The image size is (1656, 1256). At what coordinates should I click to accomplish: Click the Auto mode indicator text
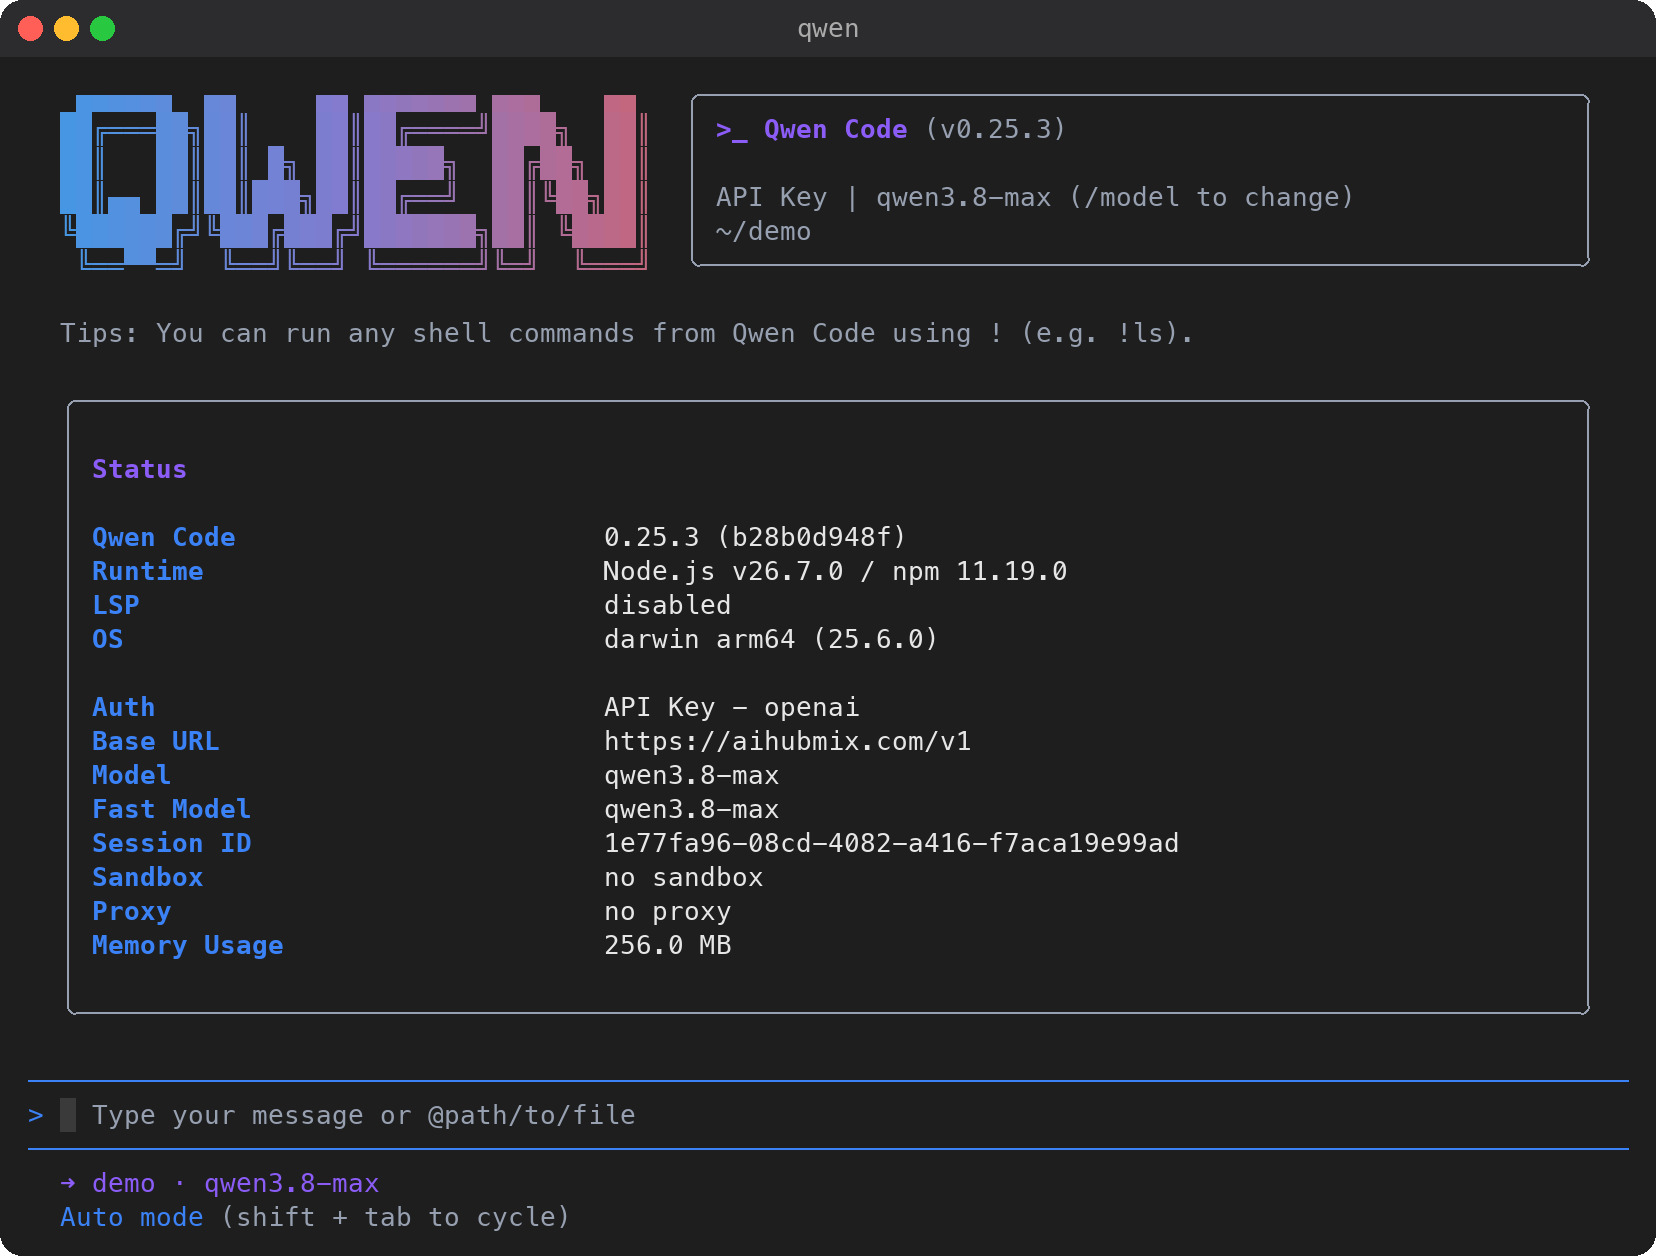(x=132, y=1217)
